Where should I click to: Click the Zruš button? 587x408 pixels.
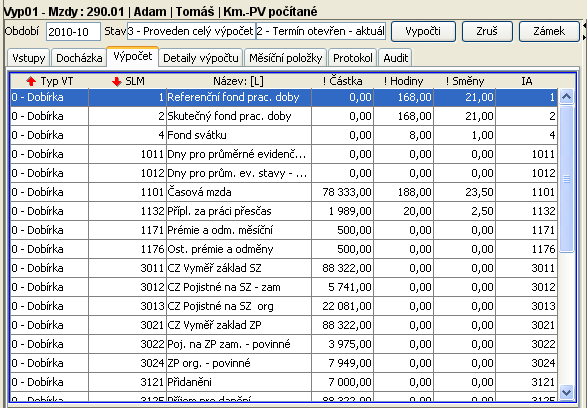tap(487, 31)
